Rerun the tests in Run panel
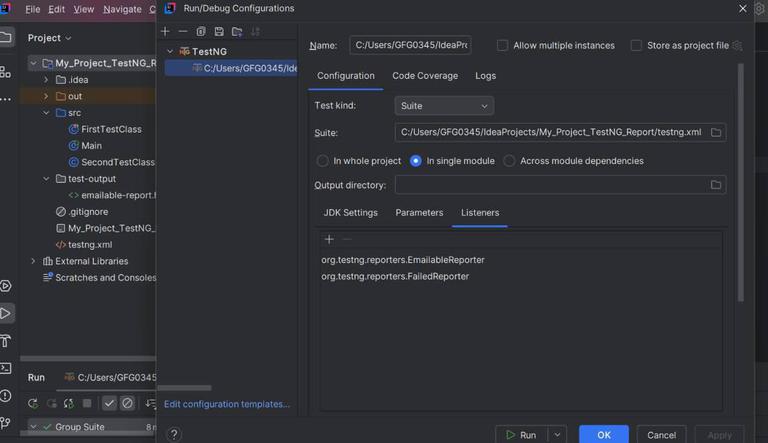The image size is (768, 443). tap(33, 403)
